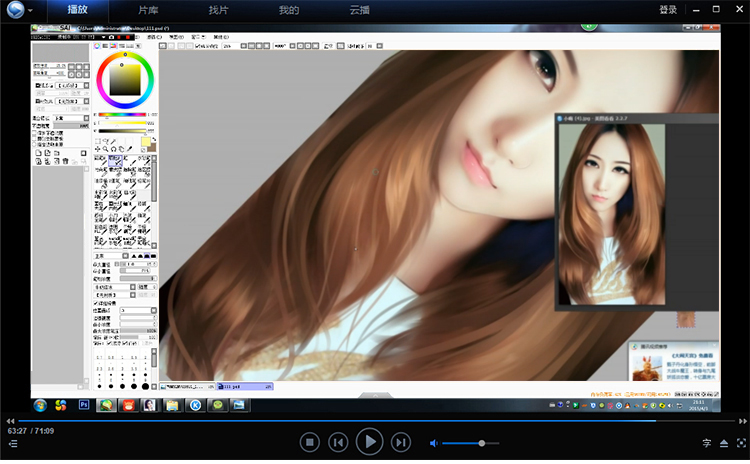The width and height of the screenshot is (750, 464).
Task: Open the blue K music app on taskbar
Action: (x=195, y=405)
